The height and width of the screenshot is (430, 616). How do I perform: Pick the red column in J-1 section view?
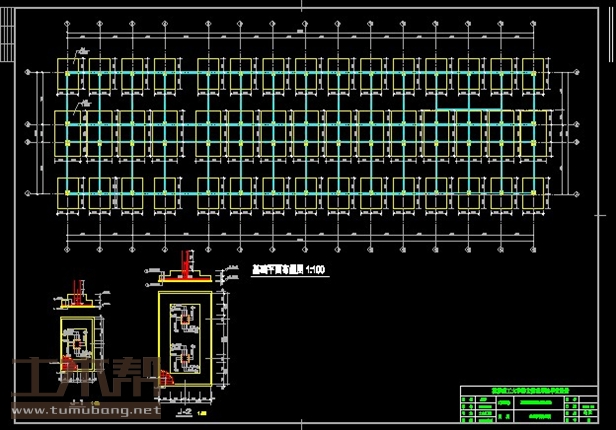(80, 291)
